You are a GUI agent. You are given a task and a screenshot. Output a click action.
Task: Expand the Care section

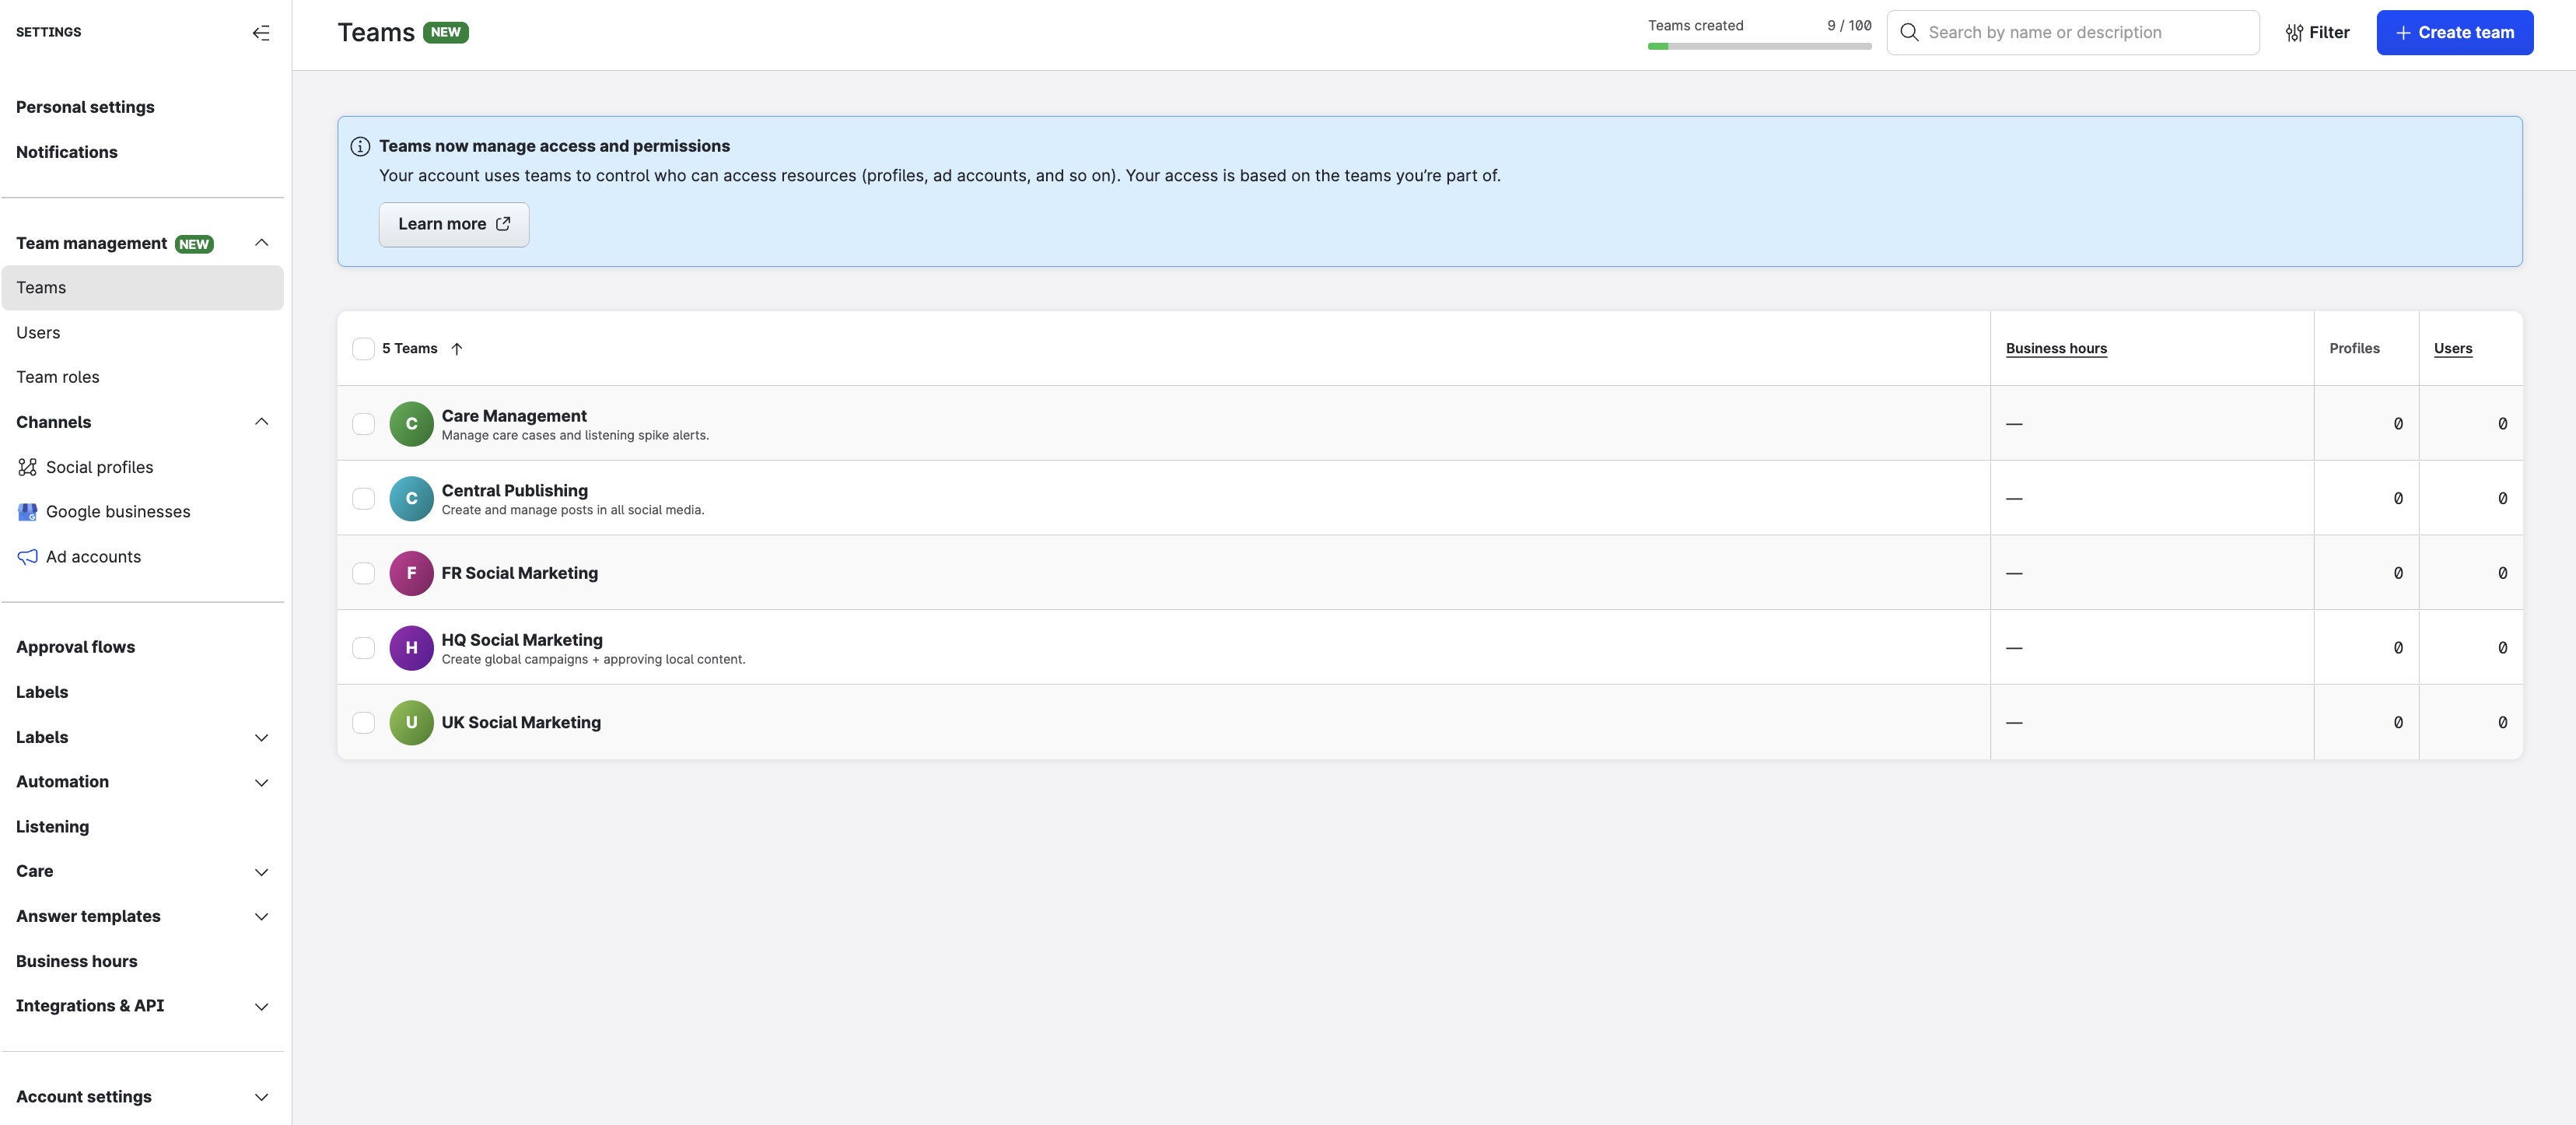[x=262, y=872]
